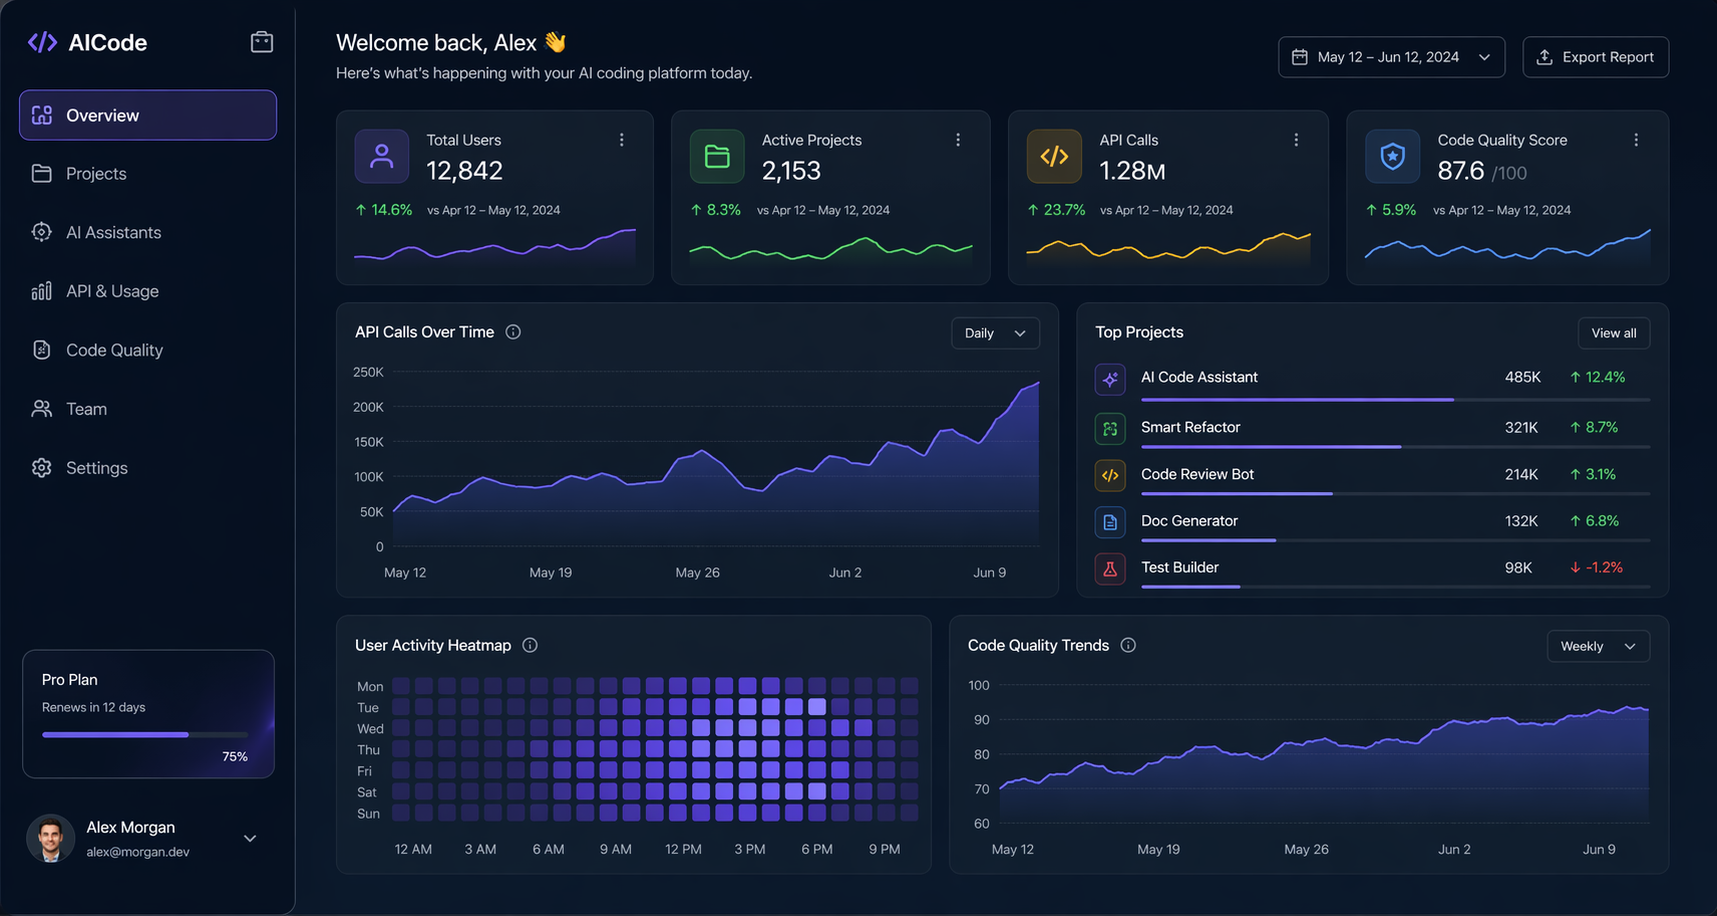
Task: Open the Total Users card options menu
Action: pos(621,140)
